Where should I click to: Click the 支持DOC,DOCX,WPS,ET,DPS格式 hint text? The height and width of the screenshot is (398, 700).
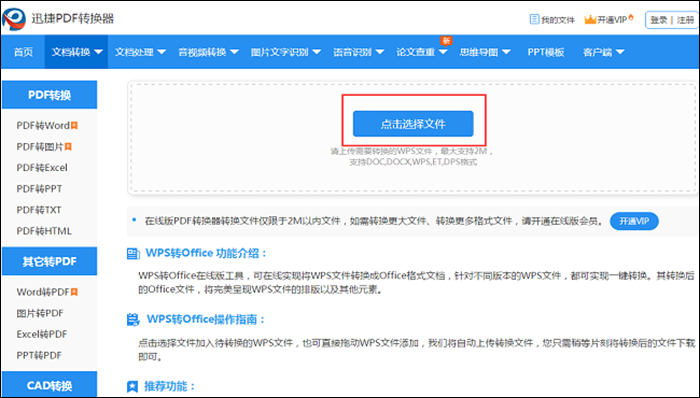point(413,162)
